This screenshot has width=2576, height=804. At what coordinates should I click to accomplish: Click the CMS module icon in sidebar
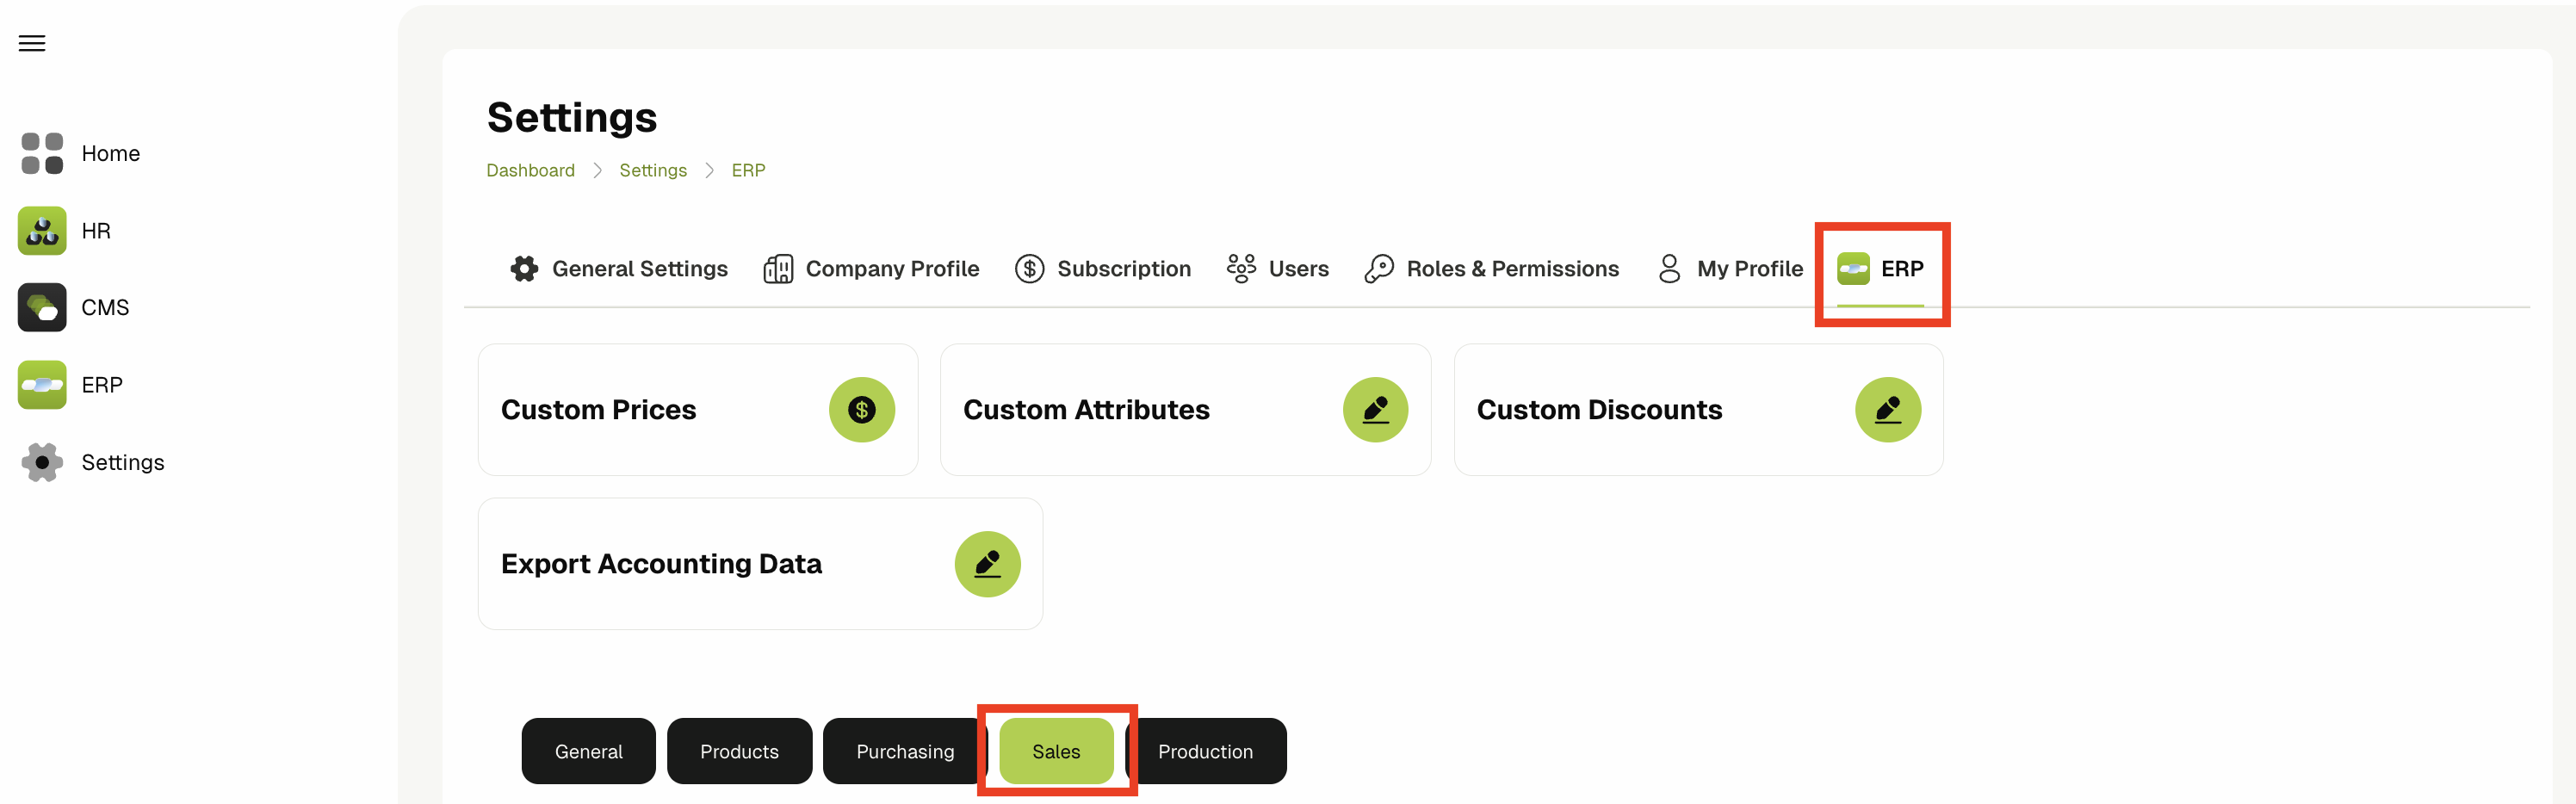coord(42,308)
